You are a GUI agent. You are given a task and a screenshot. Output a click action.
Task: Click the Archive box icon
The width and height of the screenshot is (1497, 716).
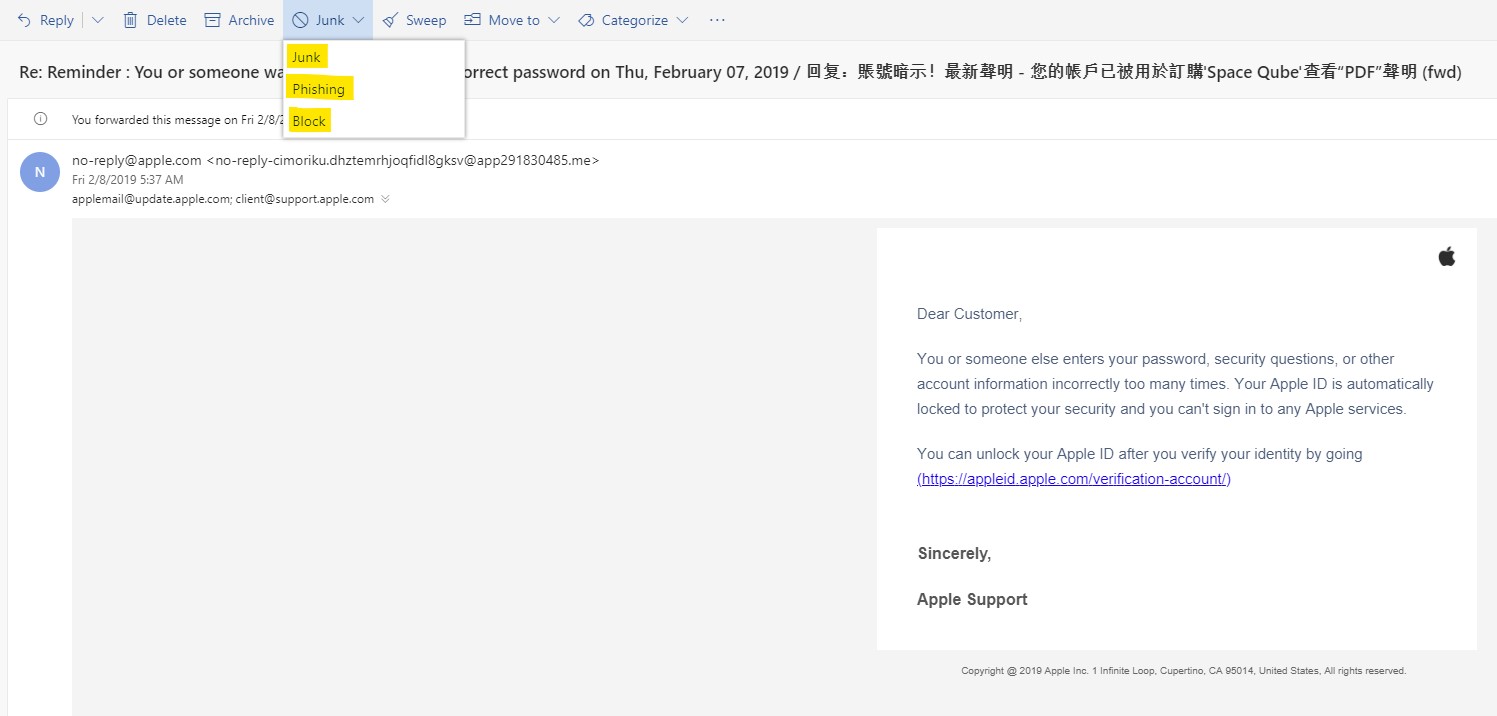coord(212,20)
